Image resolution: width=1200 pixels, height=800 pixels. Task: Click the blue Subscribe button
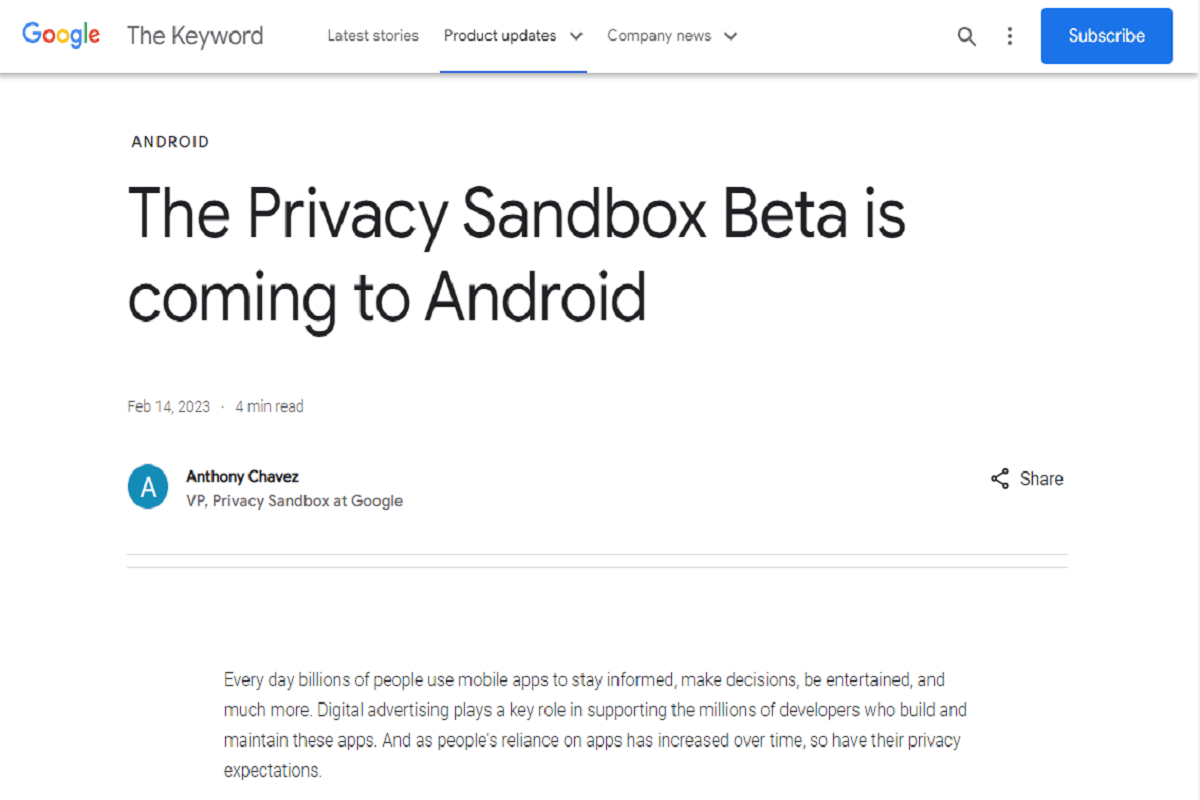click(x=1106, y=35)
